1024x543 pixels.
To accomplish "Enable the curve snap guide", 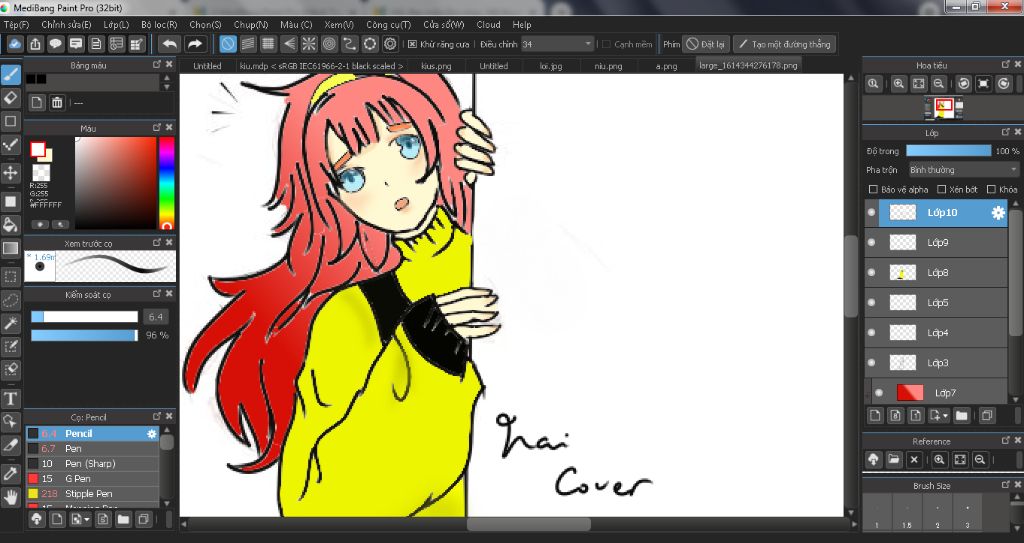I will 349,44.
